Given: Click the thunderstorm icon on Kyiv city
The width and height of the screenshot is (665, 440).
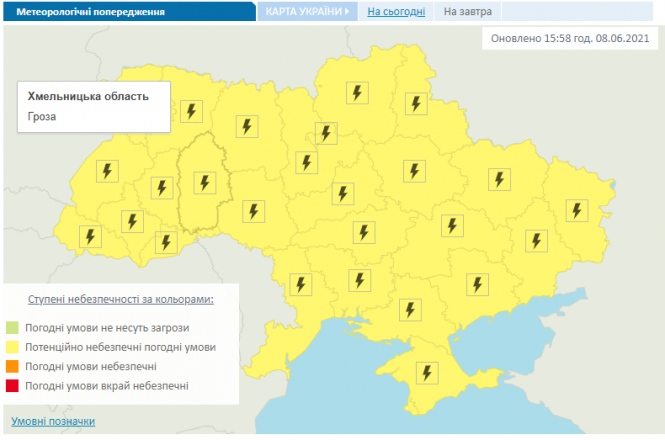Looking at the screenshot, I should click(x=326, y=133).
